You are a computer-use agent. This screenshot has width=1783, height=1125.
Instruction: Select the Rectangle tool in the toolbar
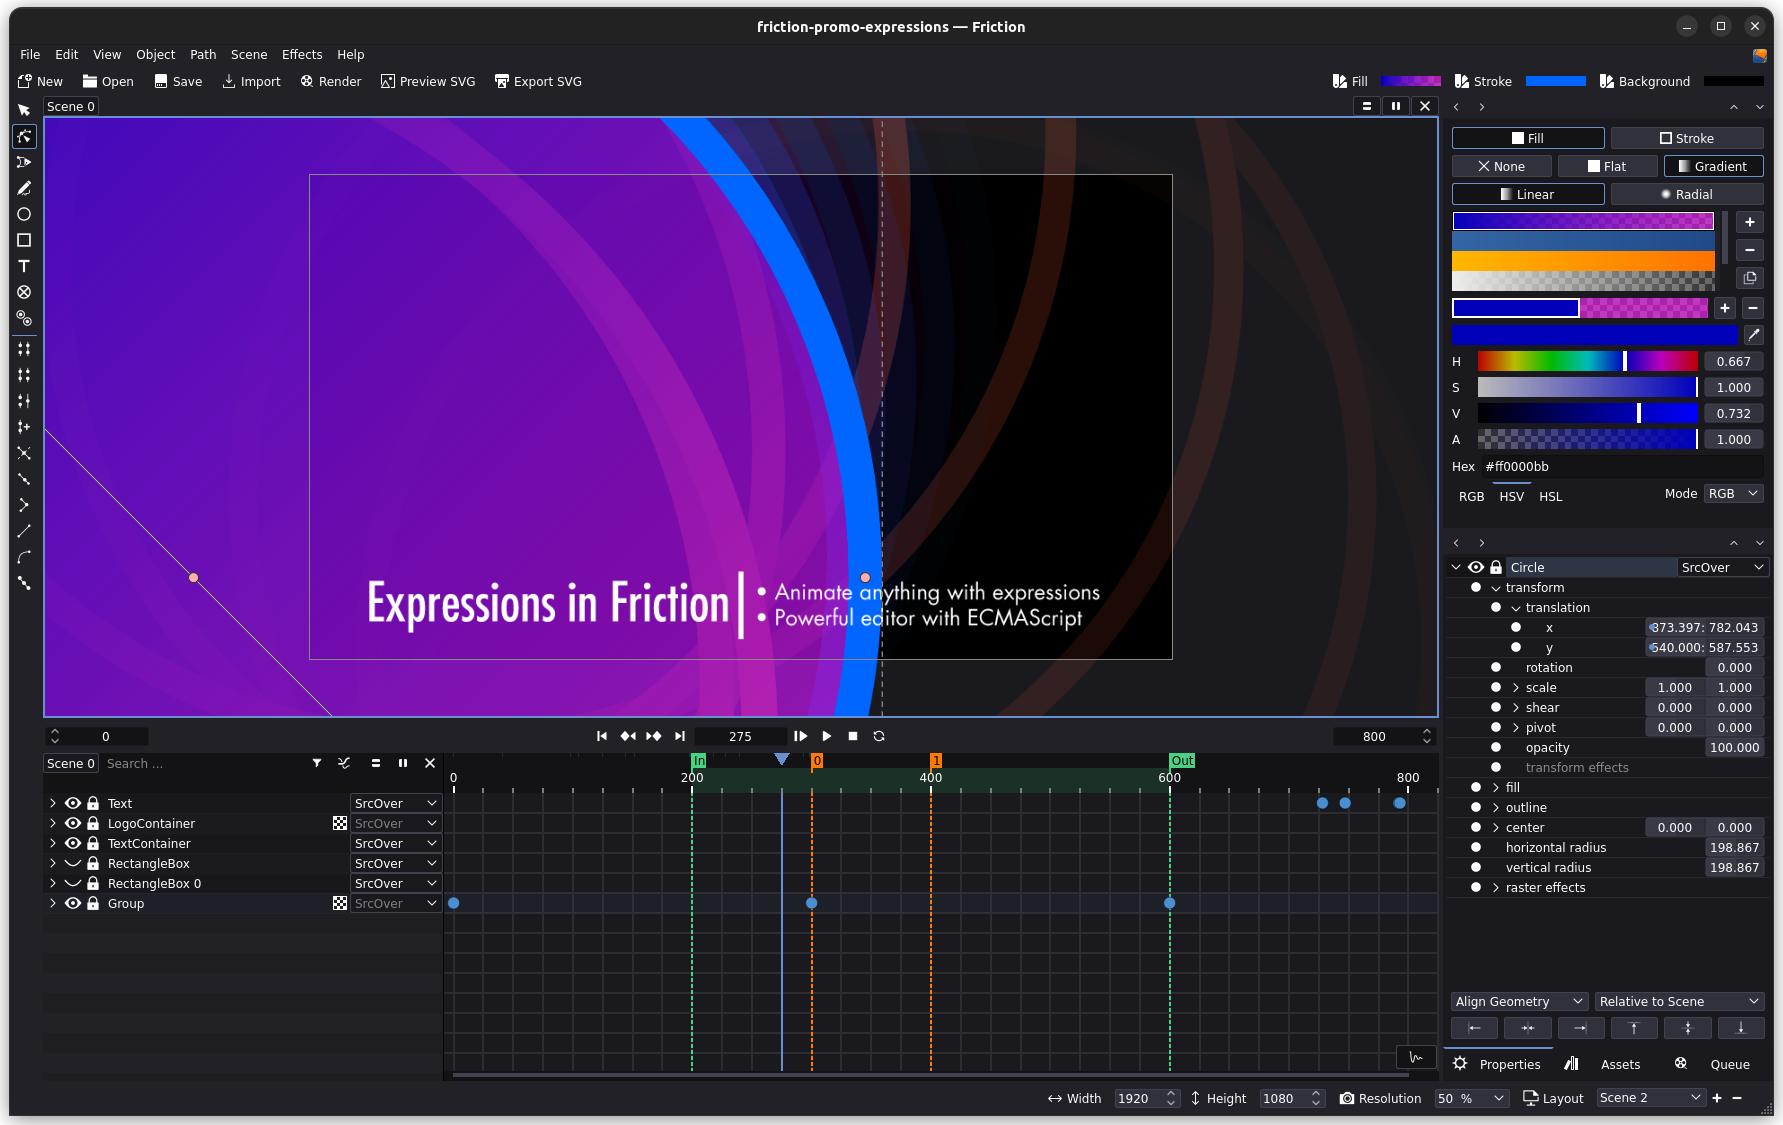[x=24, y=240]
